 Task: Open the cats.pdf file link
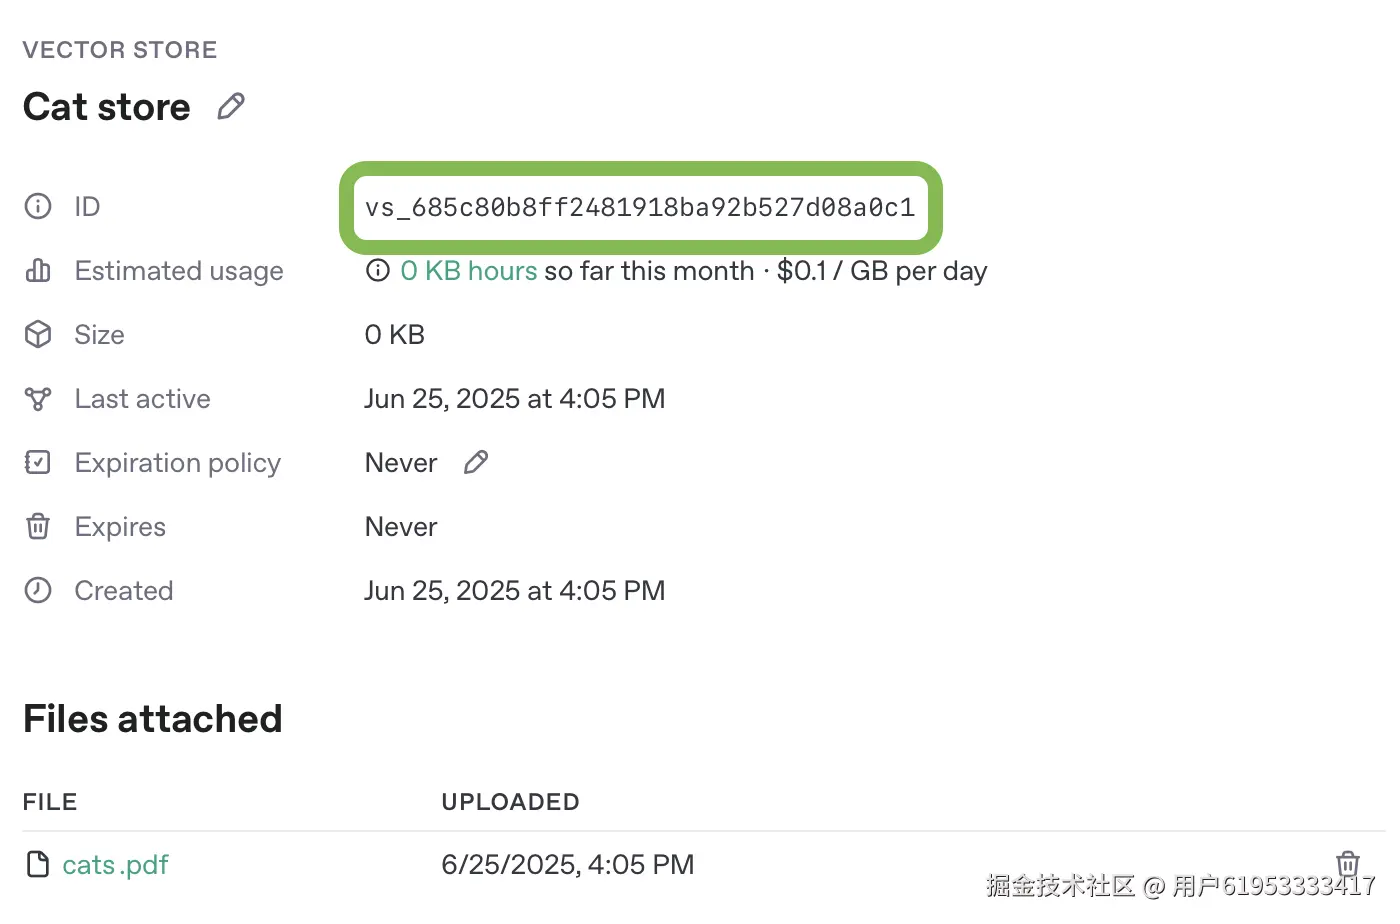115,865
